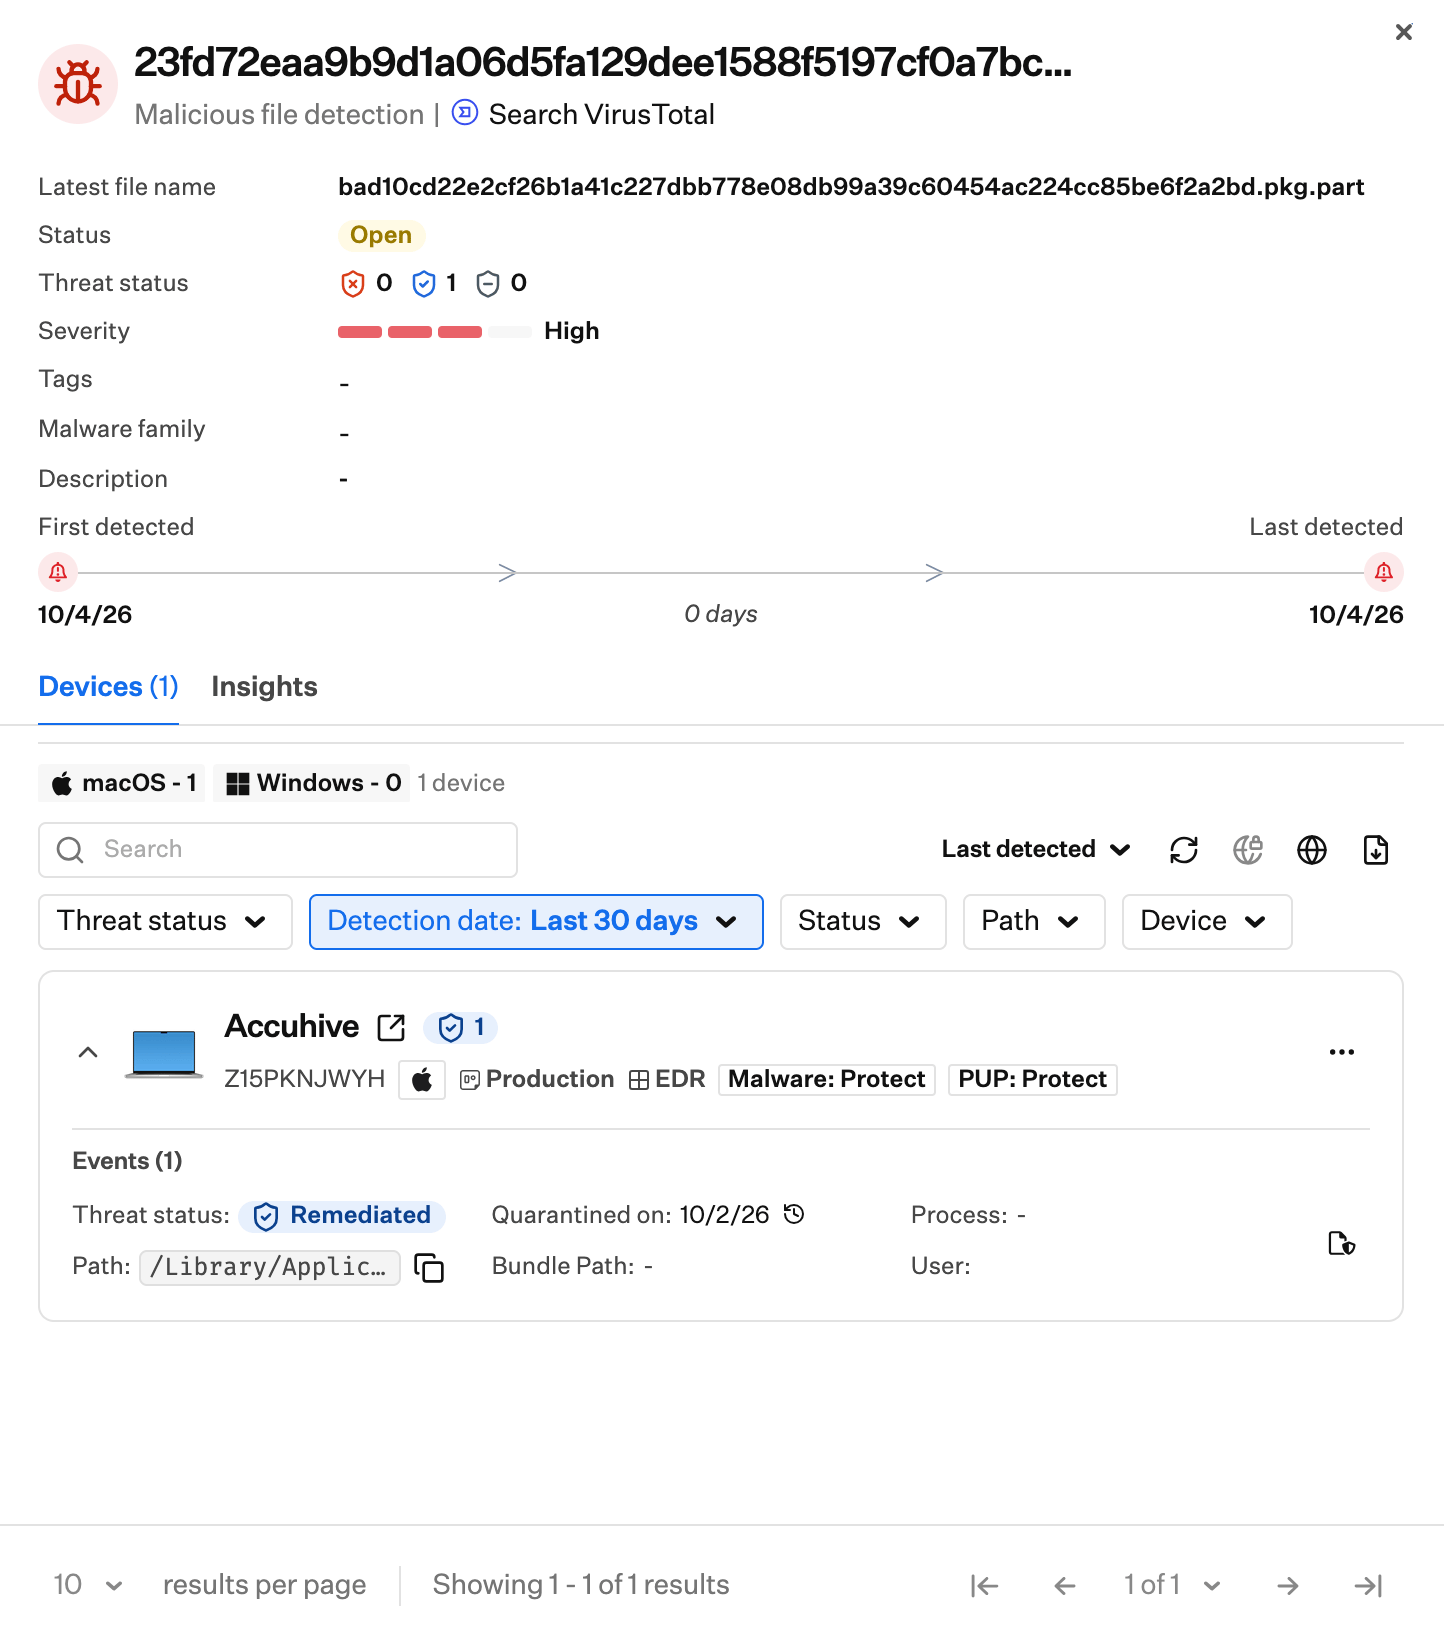Screen dimensions: 1450x1646
Task: Copy the file path
Action: tap(429, 1268)
